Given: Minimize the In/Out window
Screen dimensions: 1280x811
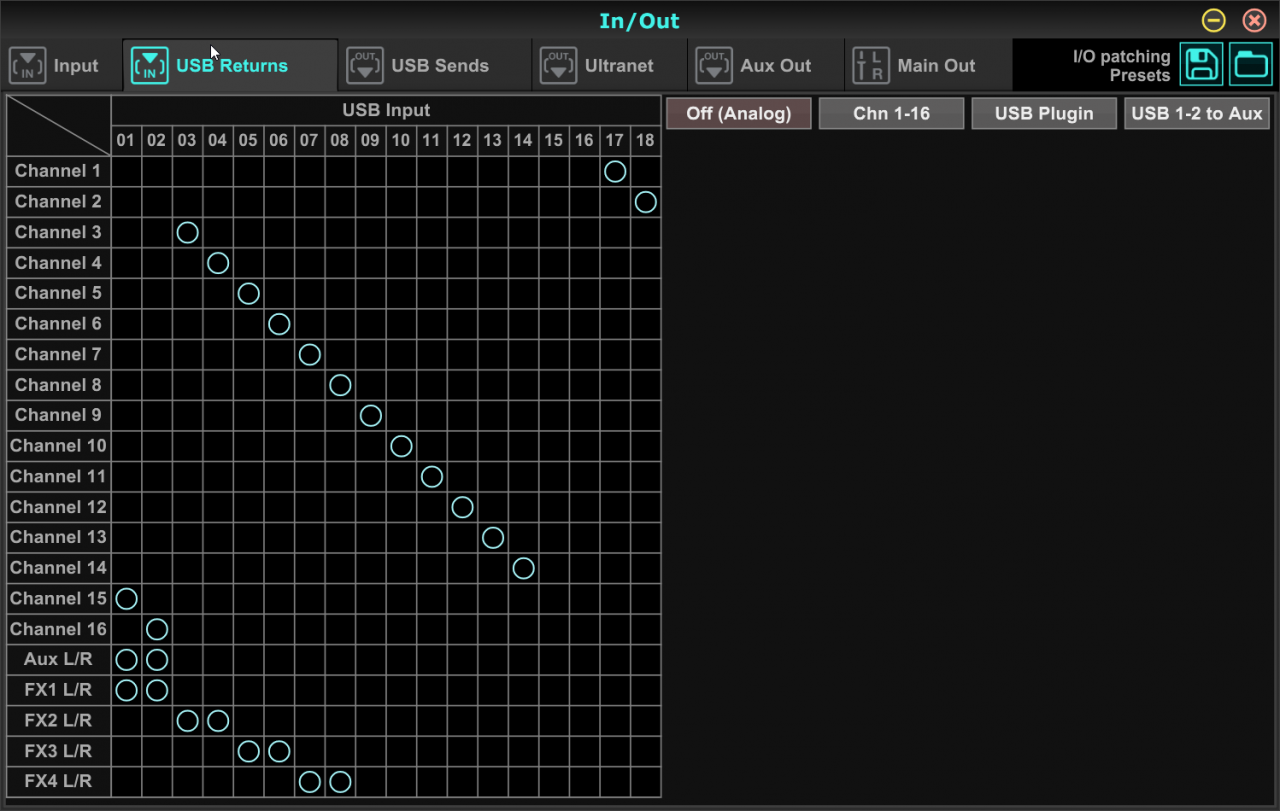Looking at the screenshot, I should [x=1214, y=20].
